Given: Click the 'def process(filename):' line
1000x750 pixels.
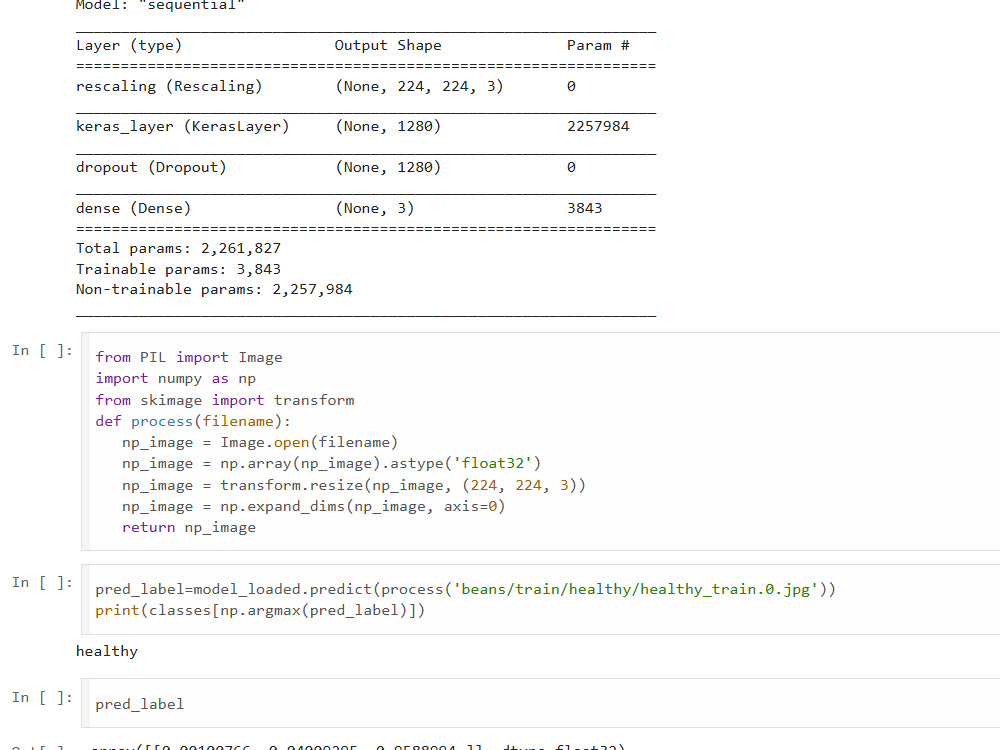Looking at the screenshot, I should [x=193, y=422].
